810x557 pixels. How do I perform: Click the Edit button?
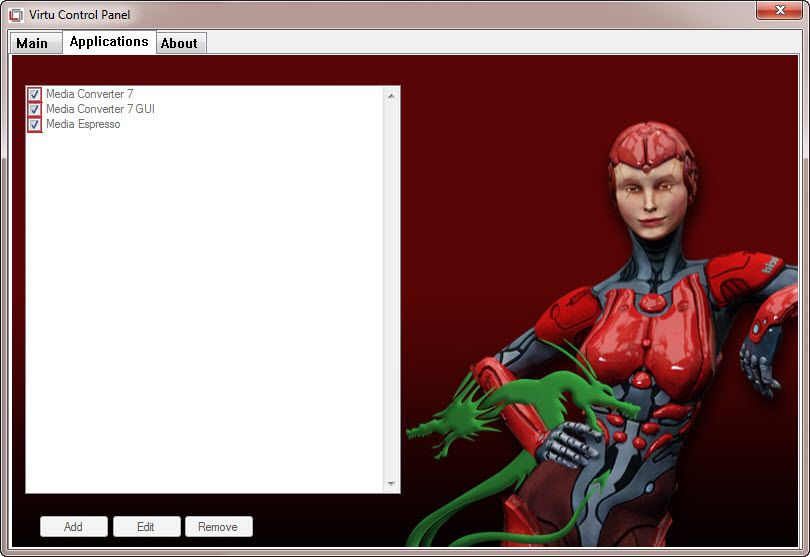[146, 527]
